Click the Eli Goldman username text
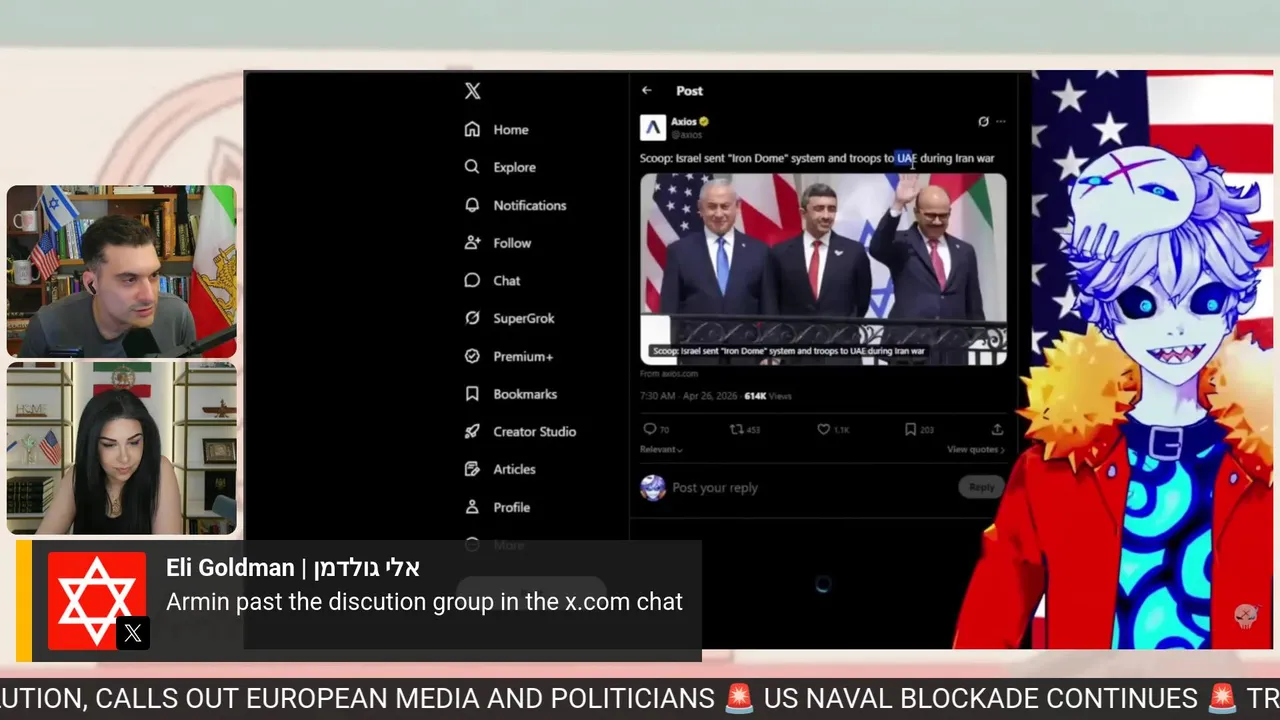Image resolution: width=1280 pixels, height=720 pixels. 293,568
